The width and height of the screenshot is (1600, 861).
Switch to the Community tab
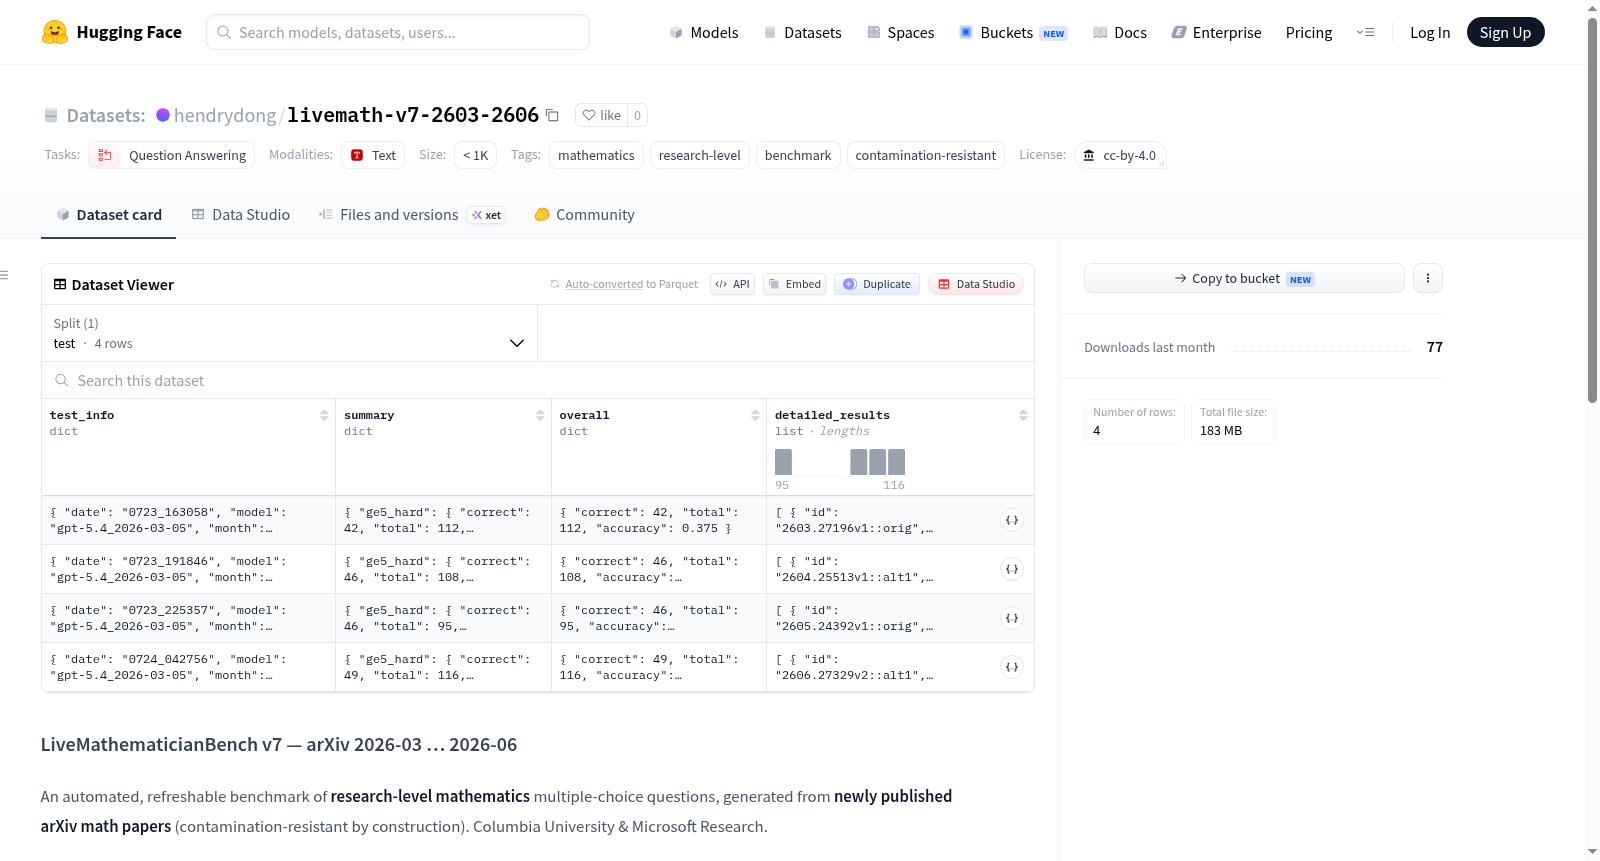click(x=584, y=215)
